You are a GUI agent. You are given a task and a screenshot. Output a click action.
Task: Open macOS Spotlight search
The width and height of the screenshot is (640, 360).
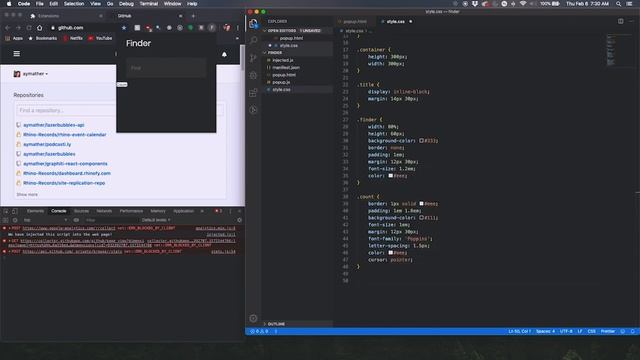[x=619, y=4]
